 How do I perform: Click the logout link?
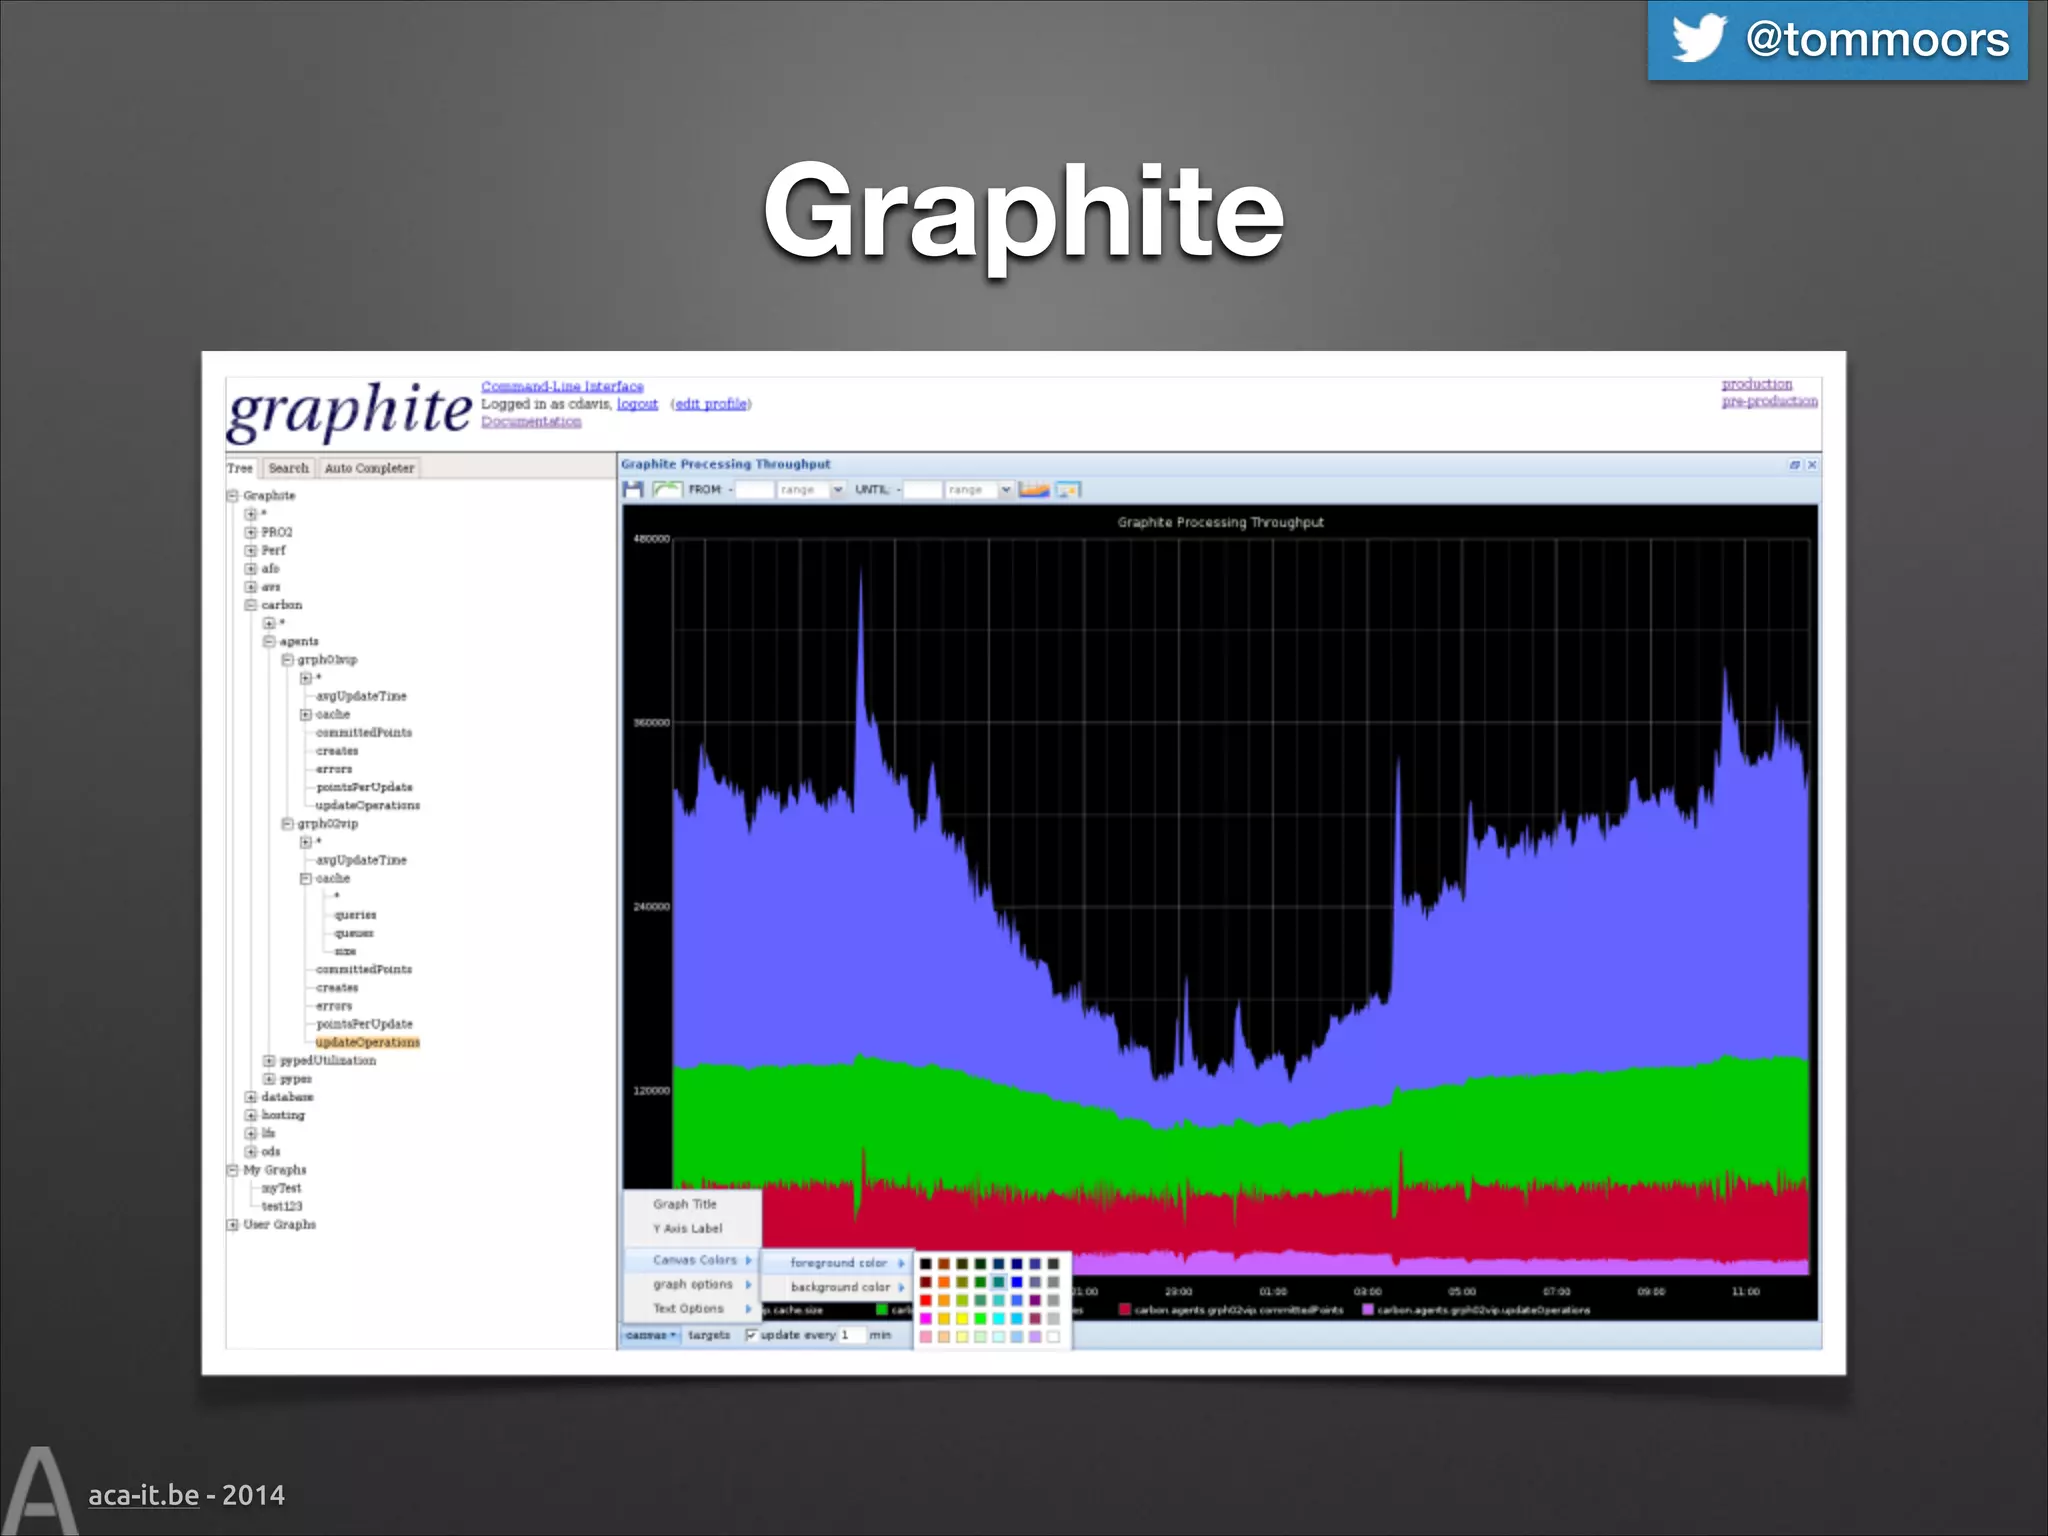click(x=637, y=404)
